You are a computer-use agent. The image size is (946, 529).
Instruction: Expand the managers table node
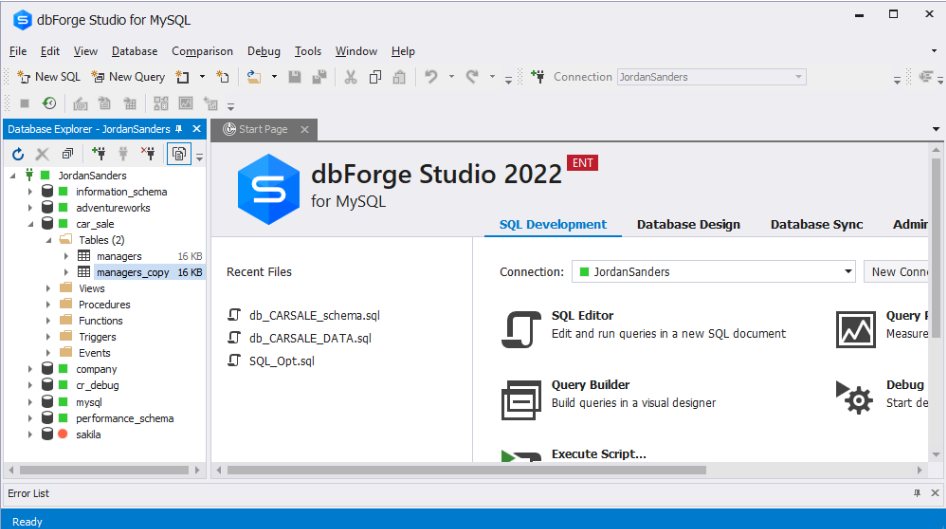click(66, 256)
